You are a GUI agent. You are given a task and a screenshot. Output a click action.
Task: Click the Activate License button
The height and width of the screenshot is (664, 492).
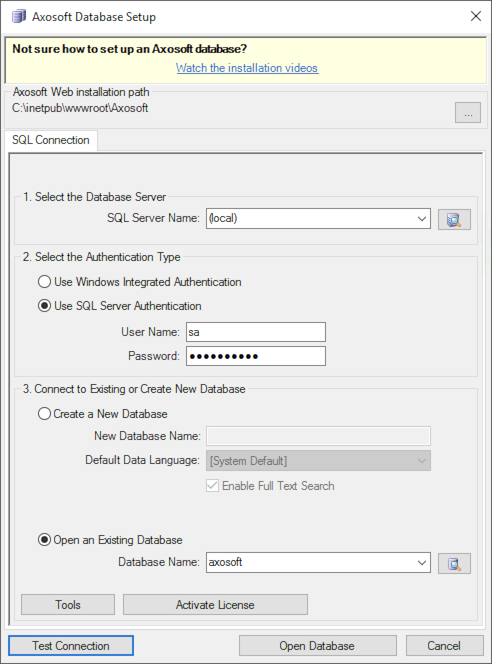click(215, 604)
